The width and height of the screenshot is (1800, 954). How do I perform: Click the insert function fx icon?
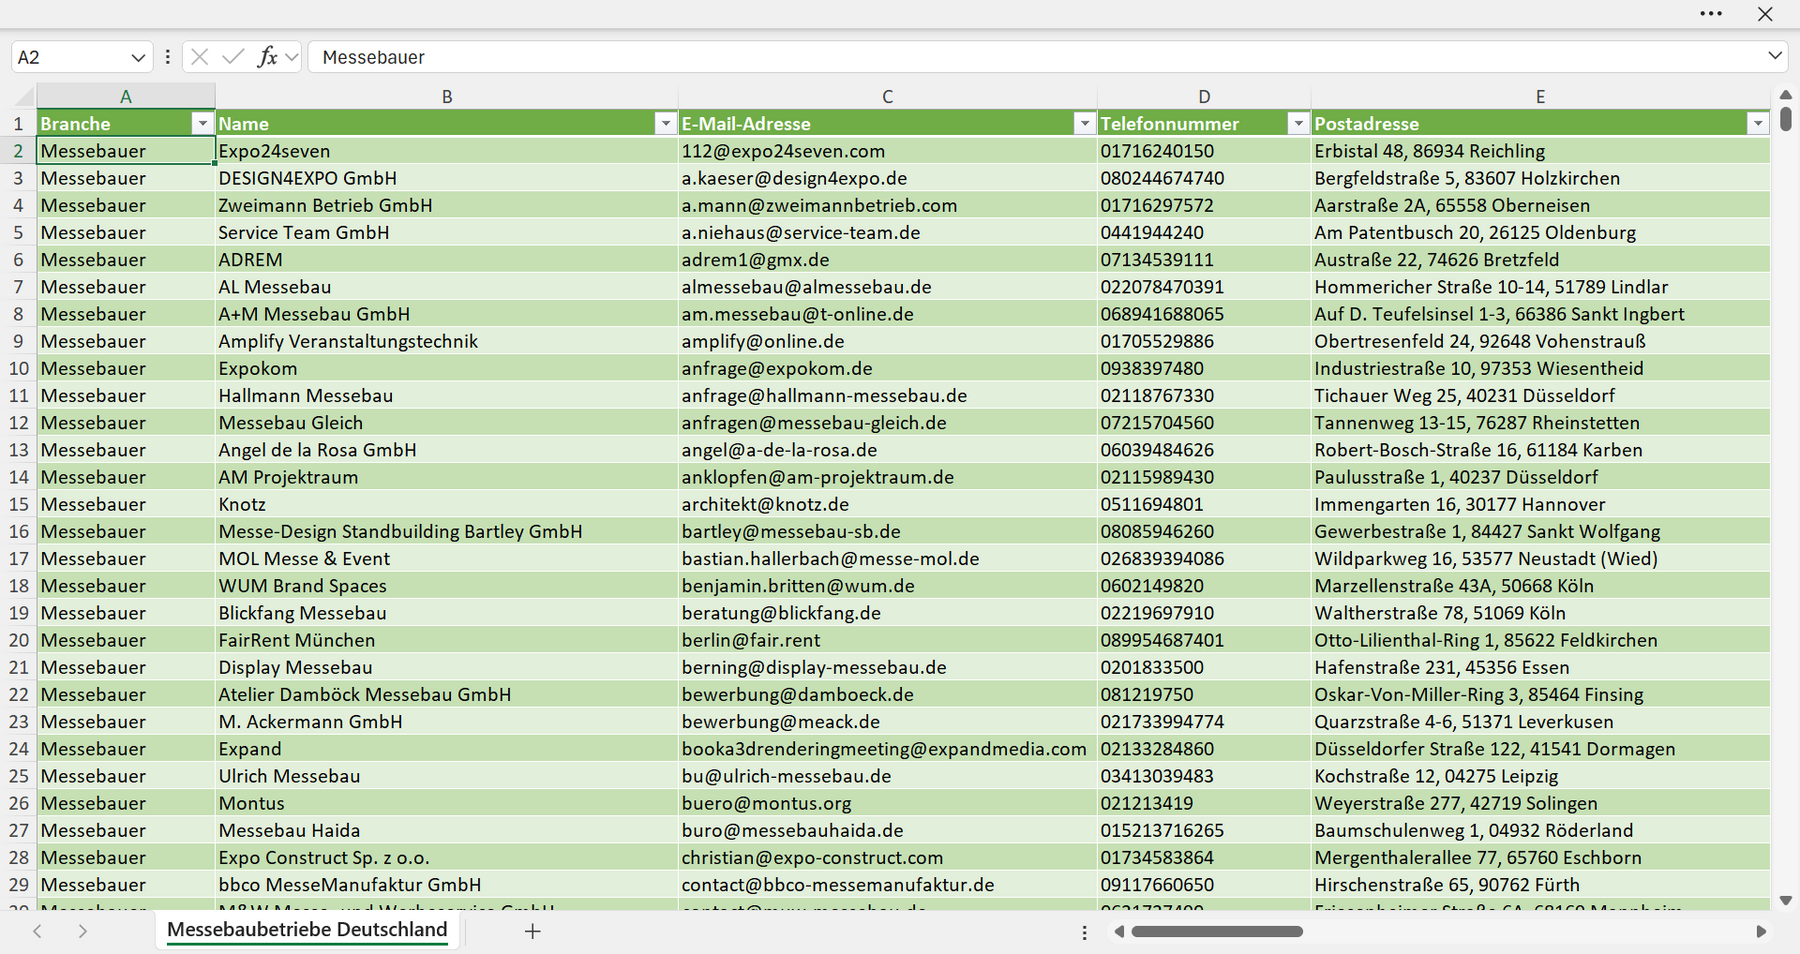267,57
